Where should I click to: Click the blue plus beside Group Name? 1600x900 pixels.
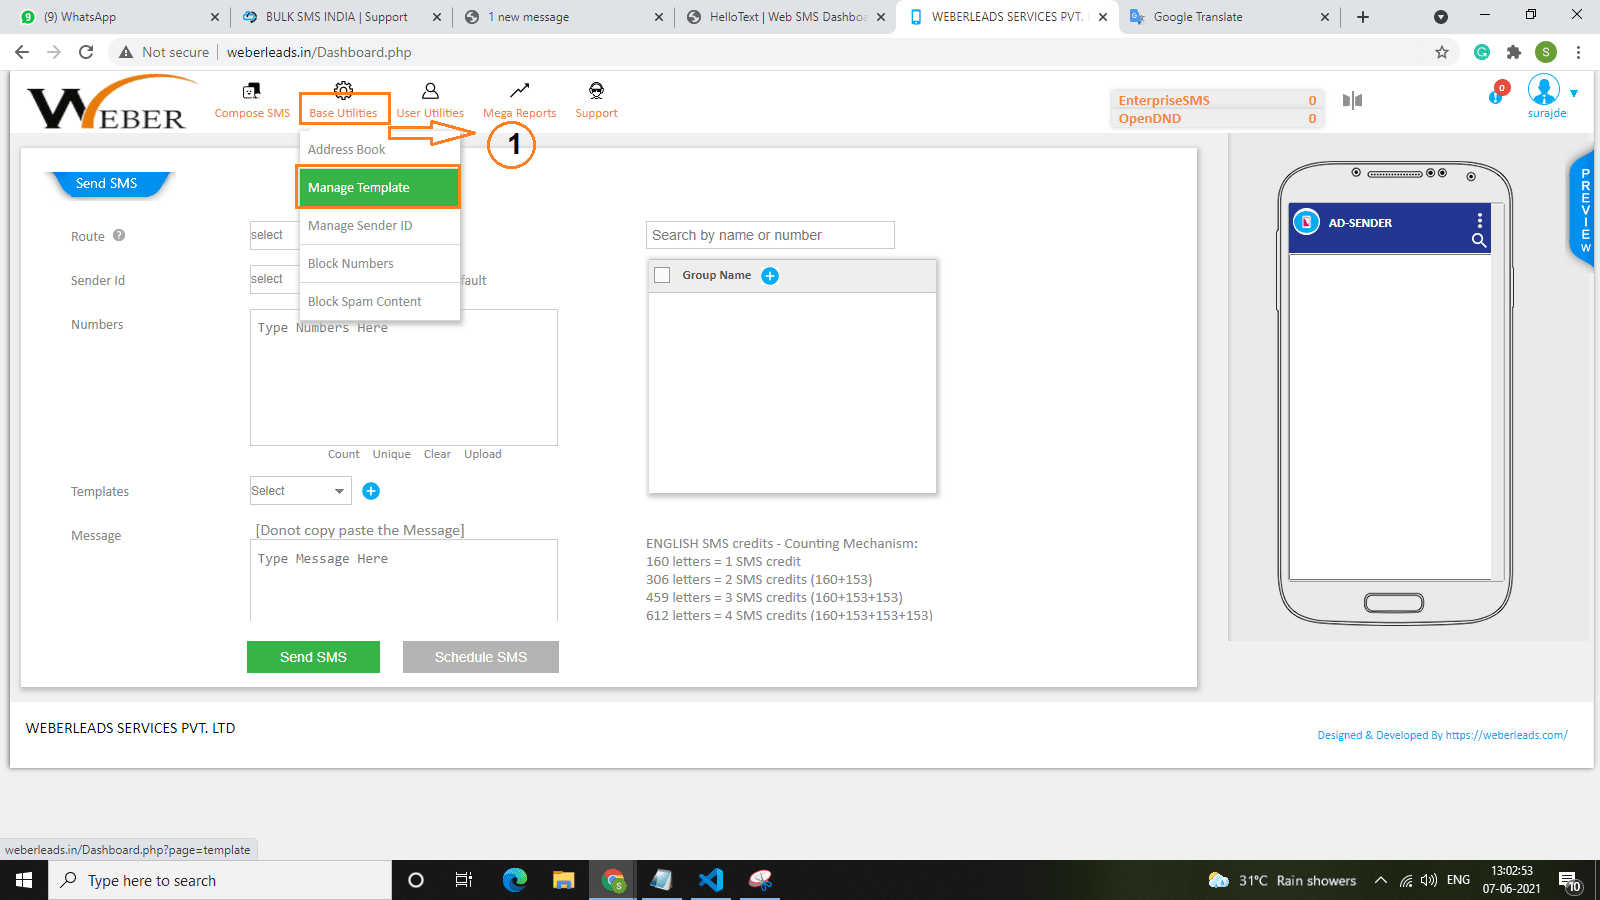tap(770, 276)
